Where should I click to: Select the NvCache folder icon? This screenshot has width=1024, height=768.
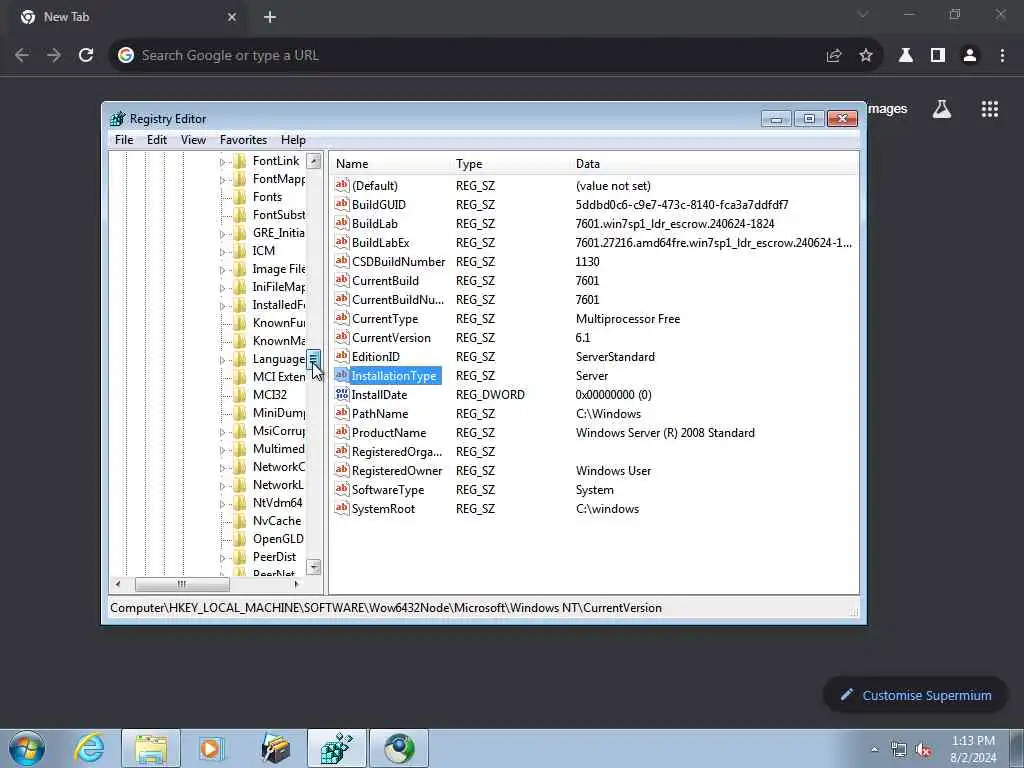coord(240,520)
